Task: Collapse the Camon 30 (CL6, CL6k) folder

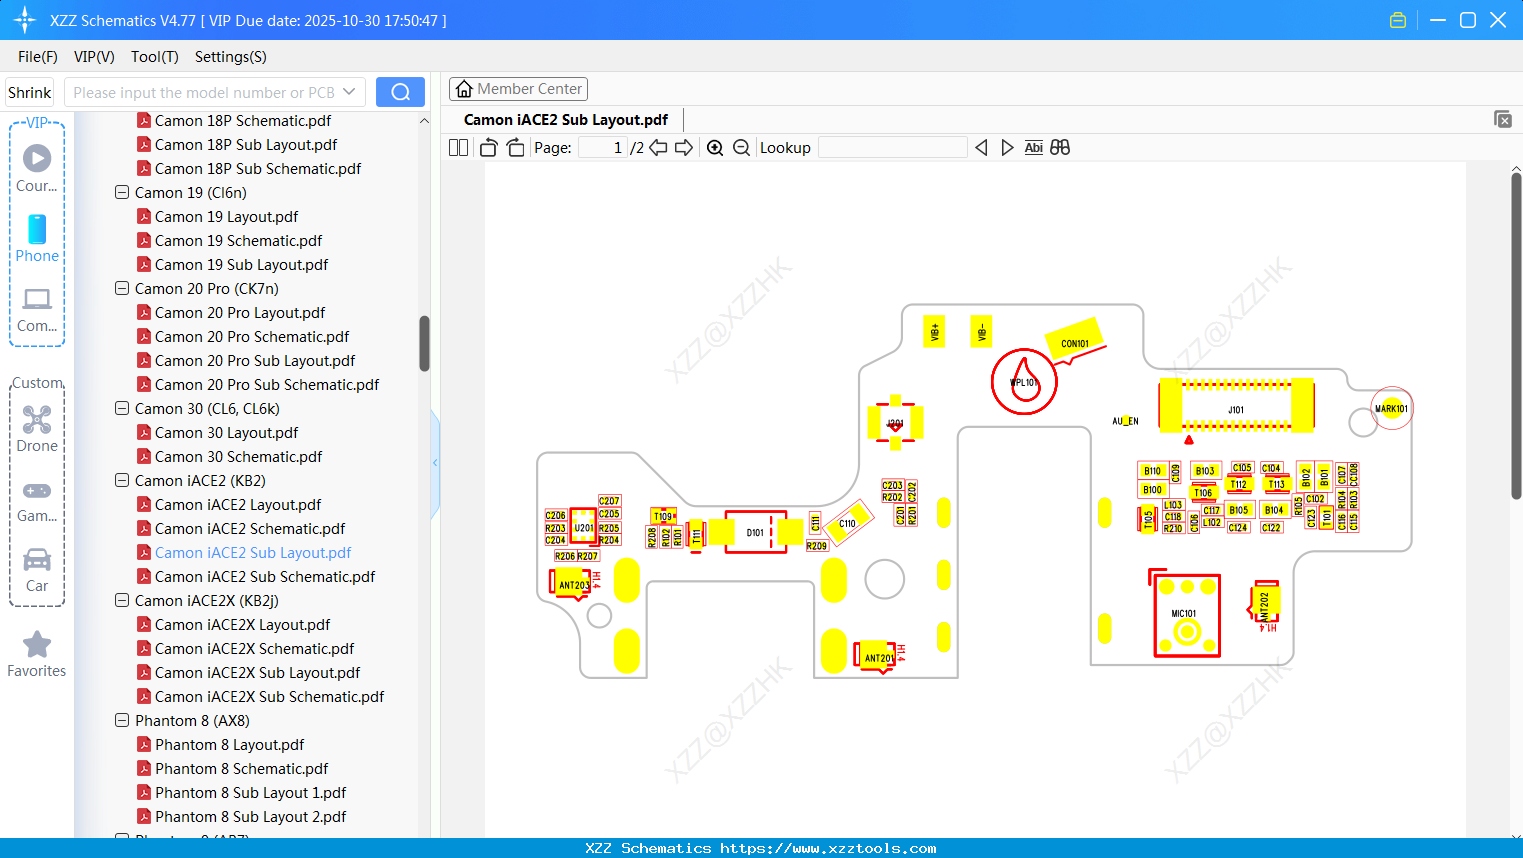Action: point(122,409)
